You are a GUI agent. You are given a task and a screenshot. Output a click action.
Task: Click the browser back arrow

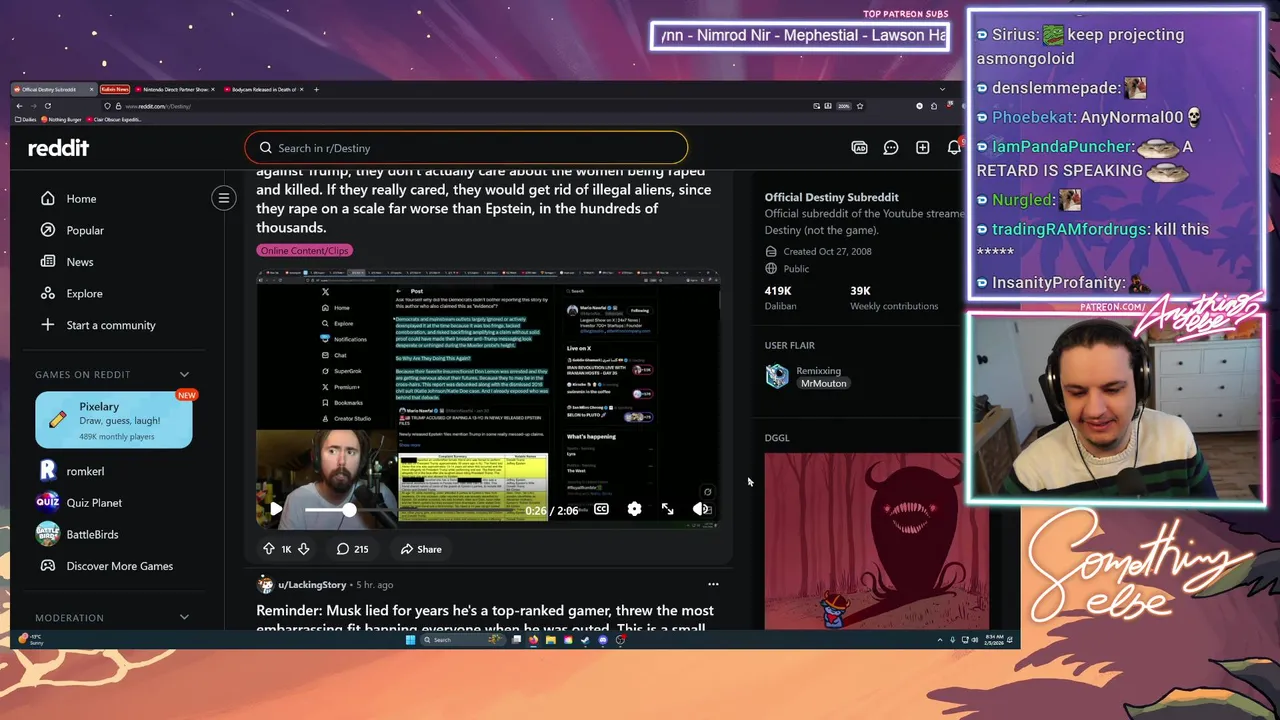pos(19,106)
